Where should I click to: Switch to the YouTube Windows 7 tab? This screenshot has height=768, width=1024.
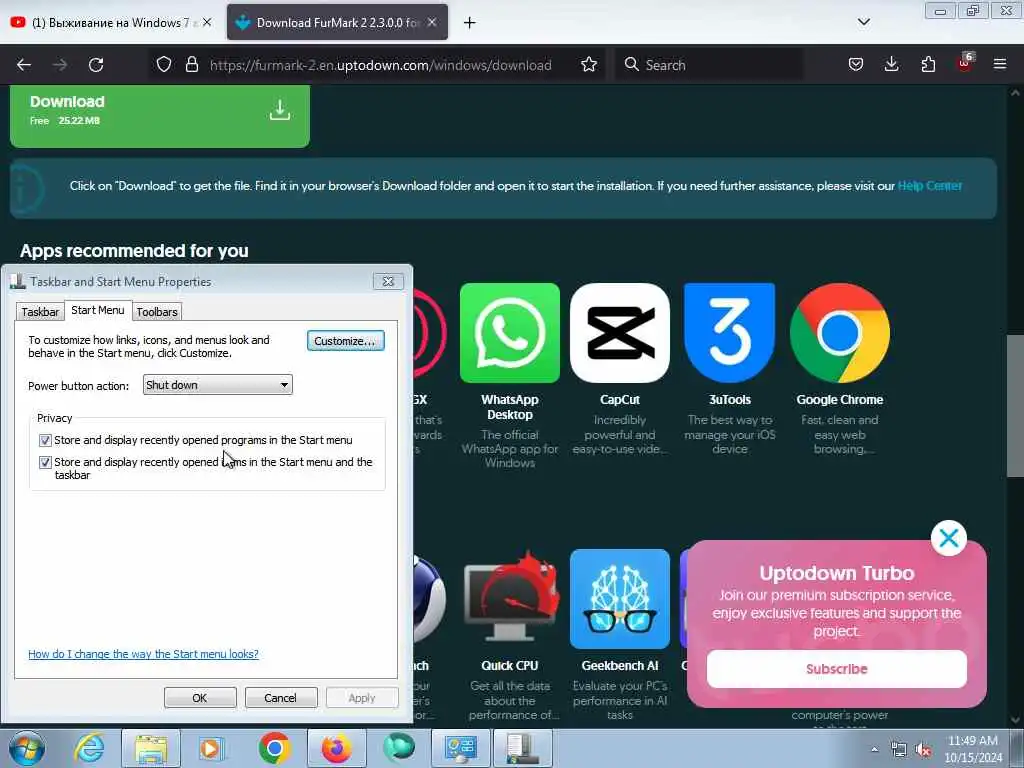tap(111, 22)
